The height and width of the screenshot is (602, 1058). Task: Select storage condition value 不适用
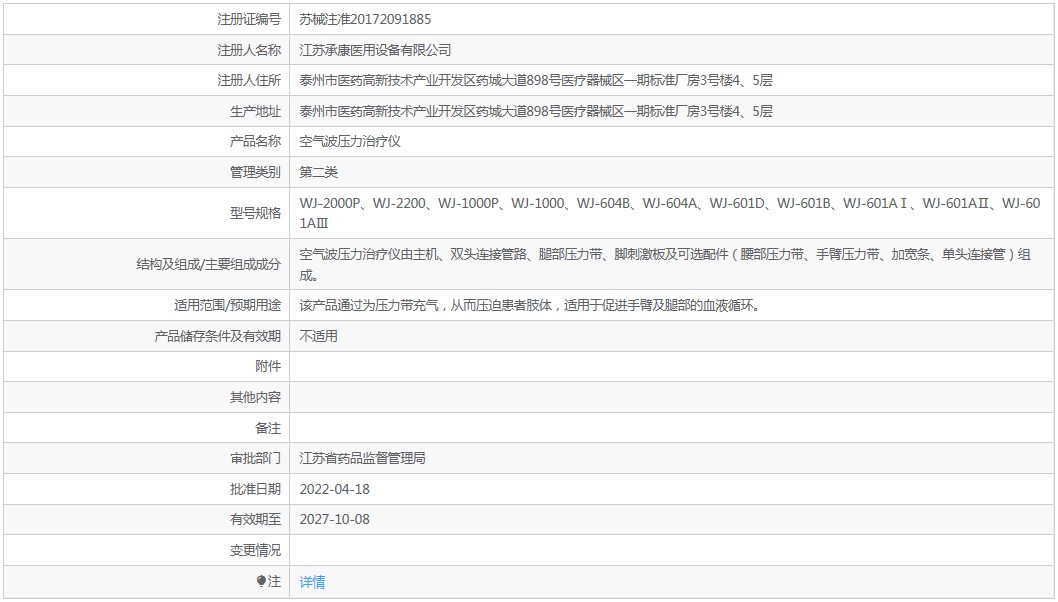[318, 336]
